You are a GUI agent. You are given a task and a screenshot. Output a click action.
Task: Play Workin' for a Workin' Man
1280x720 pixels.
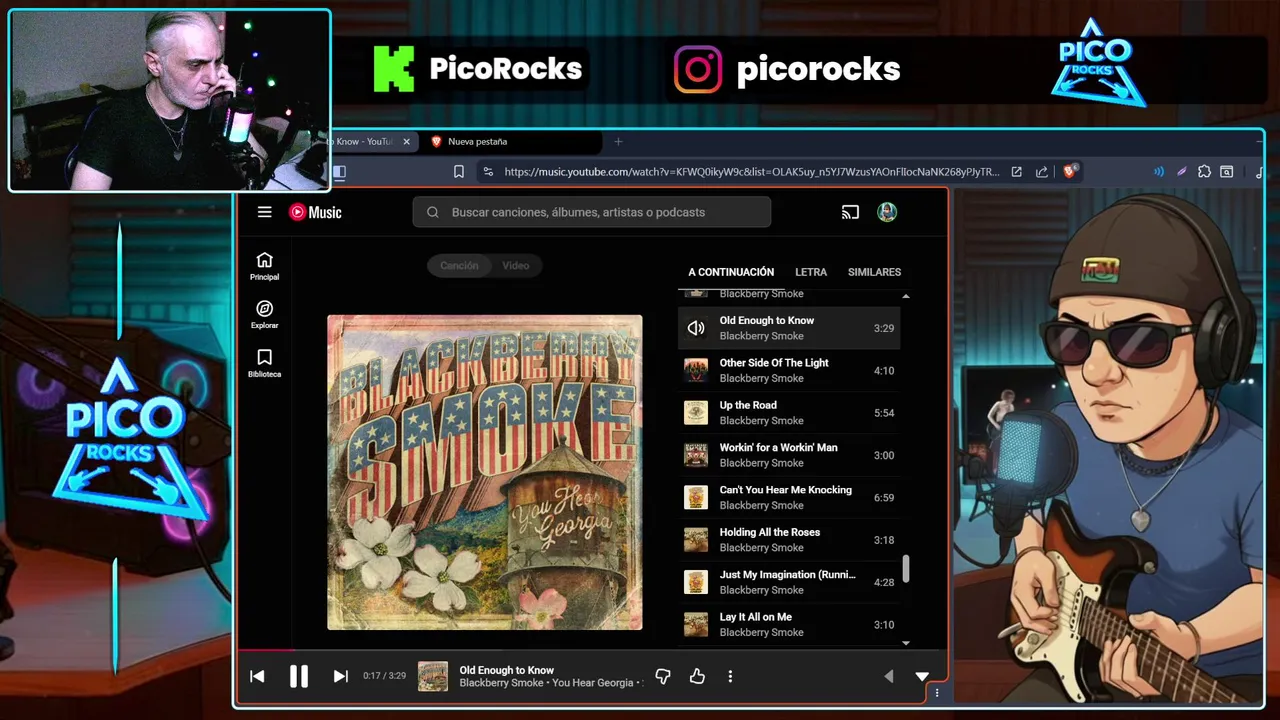[789, 455]
